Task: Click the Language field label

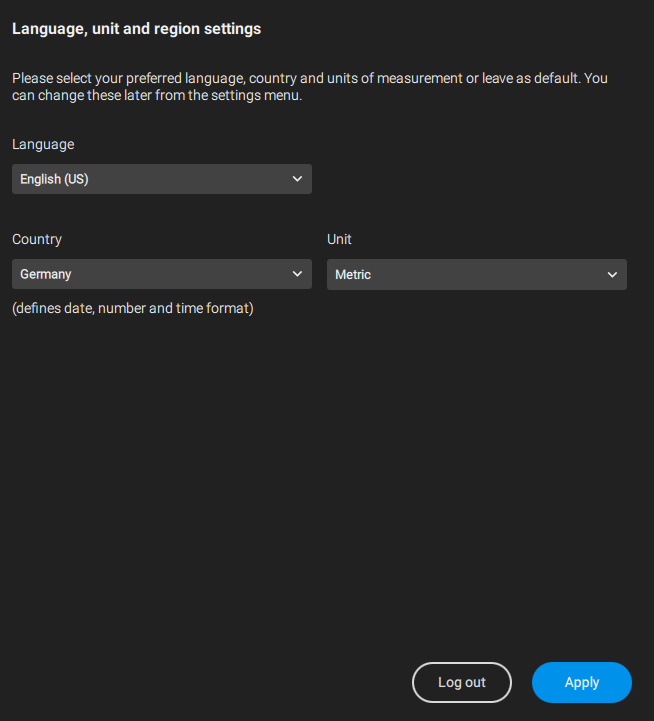Action: pos(43,144)
